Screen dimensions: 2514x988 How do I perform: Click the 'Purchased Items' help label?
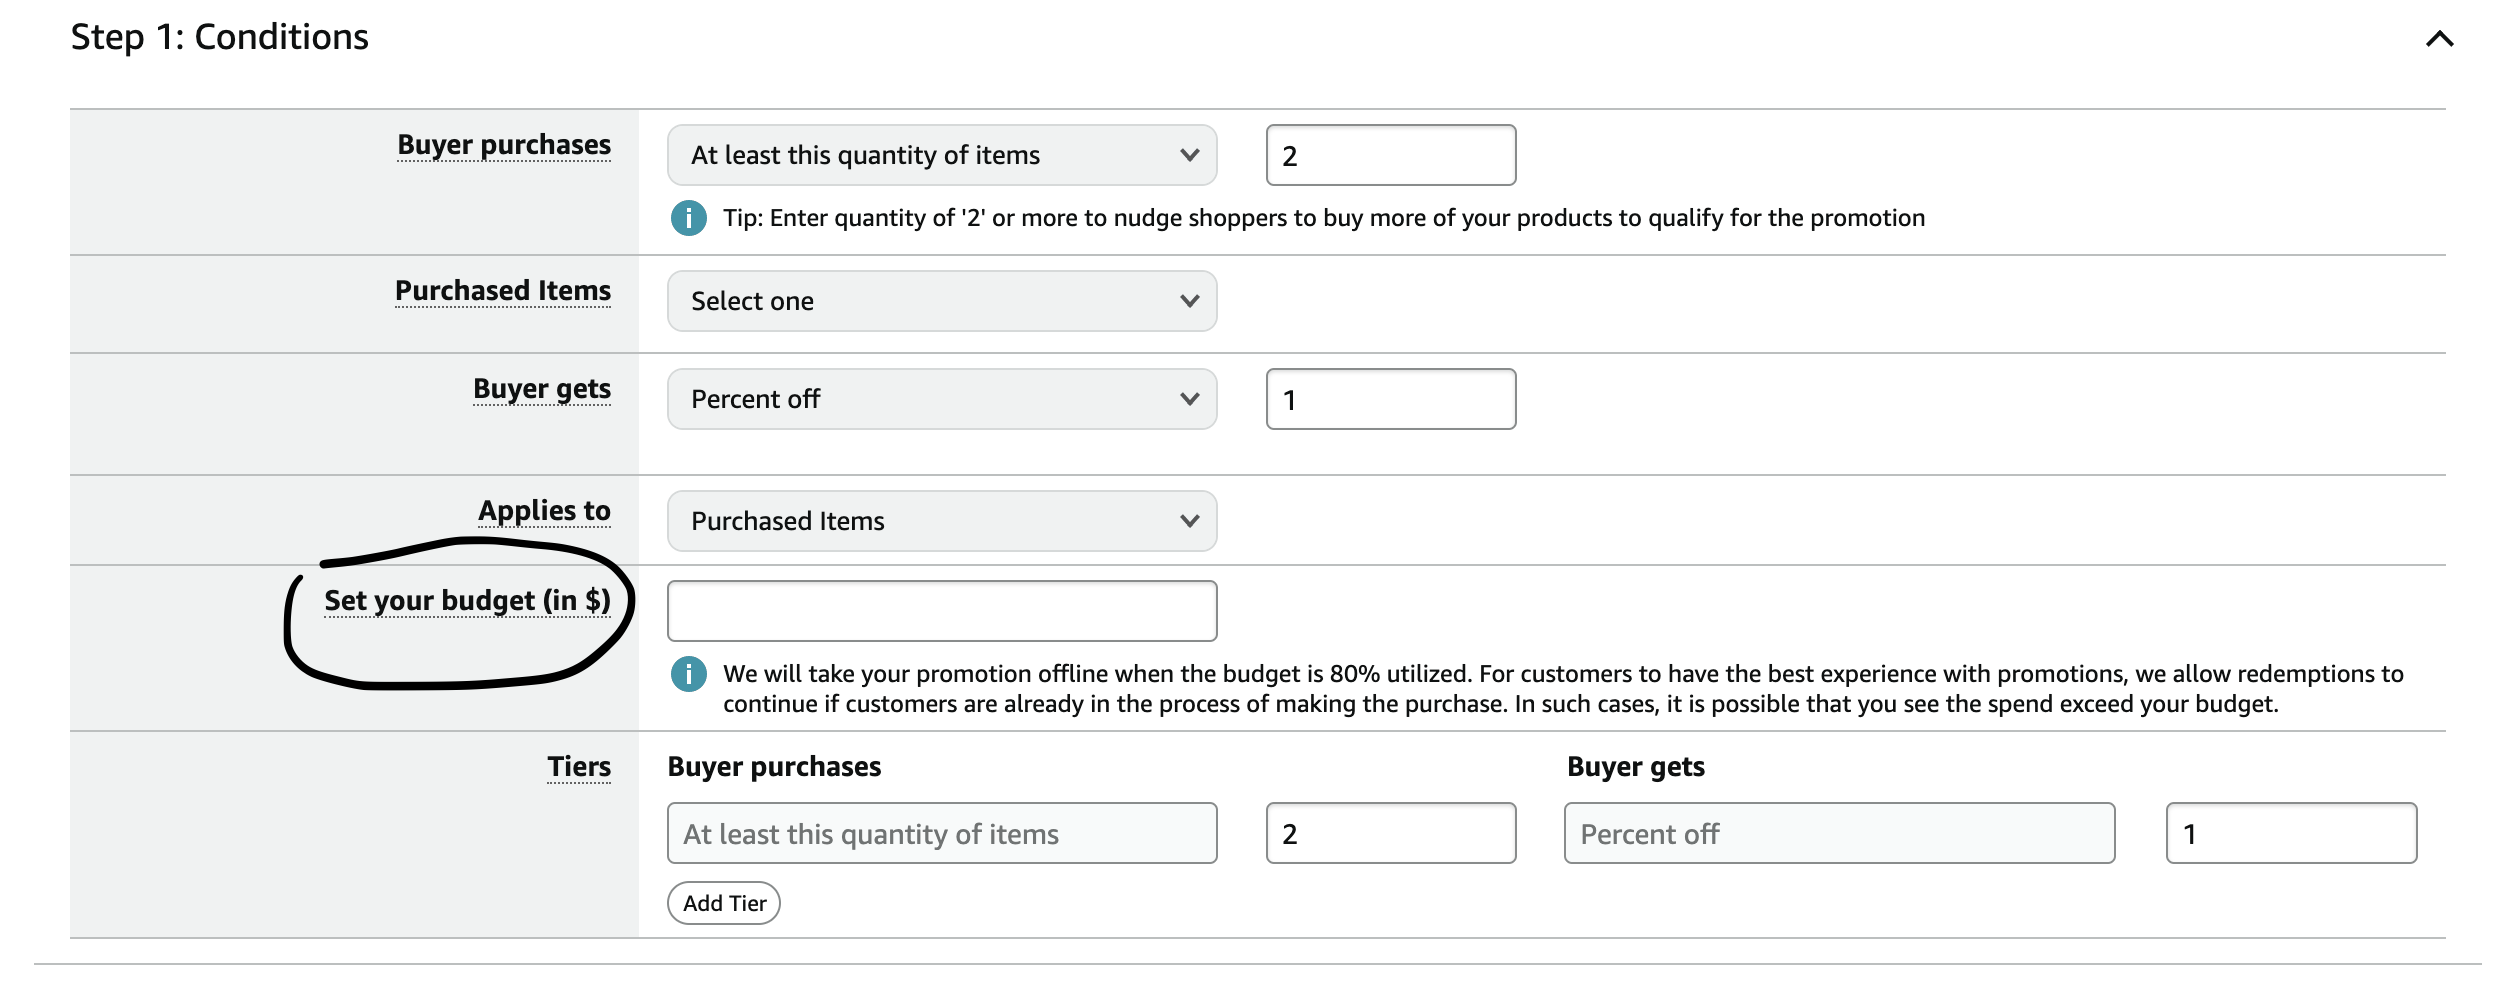(x=503, y=290)
